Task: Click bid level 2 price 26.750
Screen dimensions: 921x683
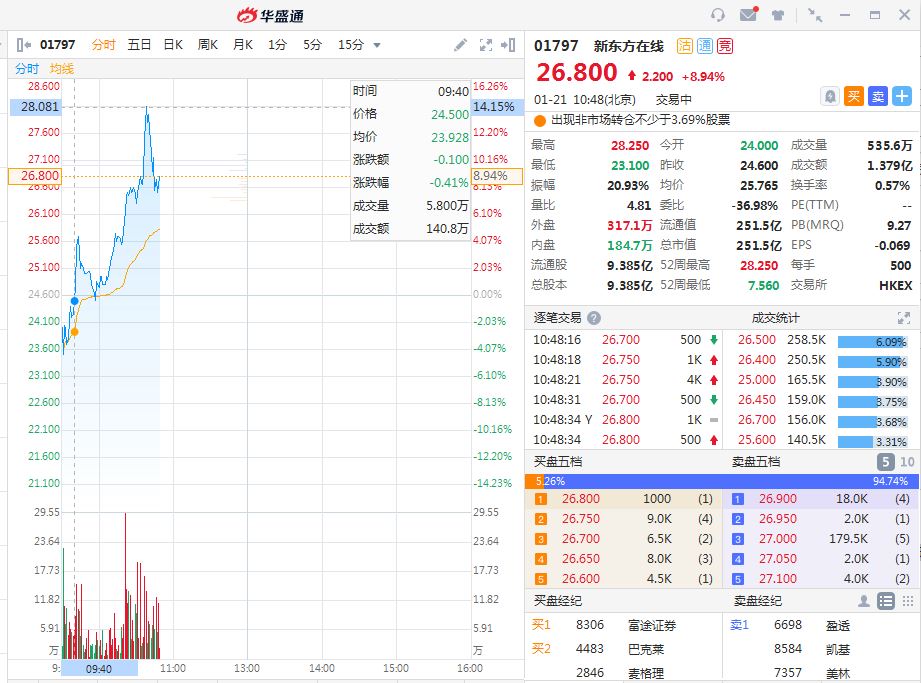Action: click(x=581, y=519)
